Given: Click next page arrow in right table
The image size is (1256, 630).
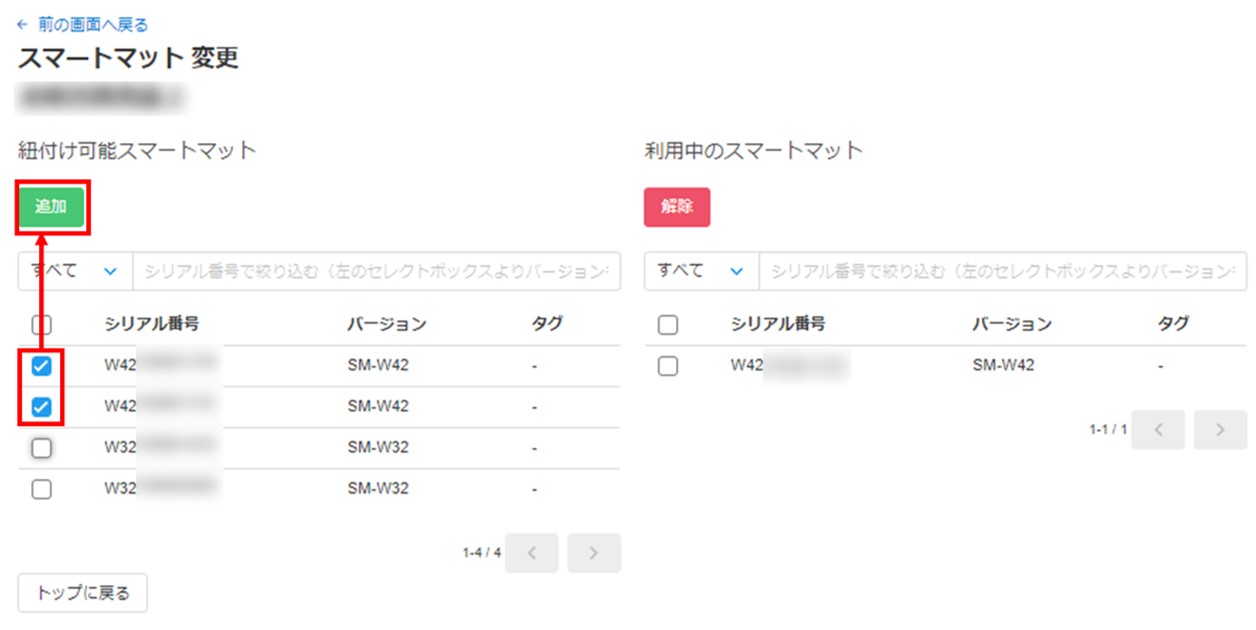Looking at the screenshot, I should 1220,429.
